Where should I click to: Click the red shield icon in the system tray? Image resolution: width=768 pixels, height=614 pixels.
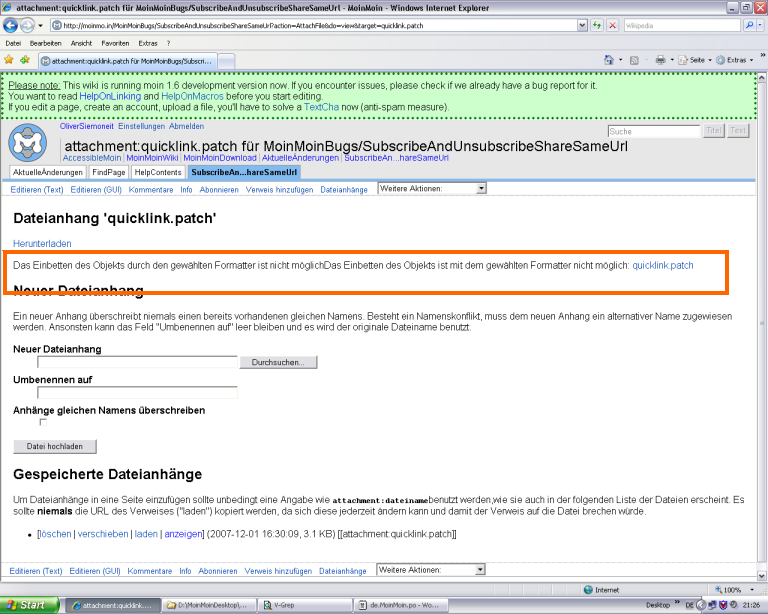(x=723, y=605)
